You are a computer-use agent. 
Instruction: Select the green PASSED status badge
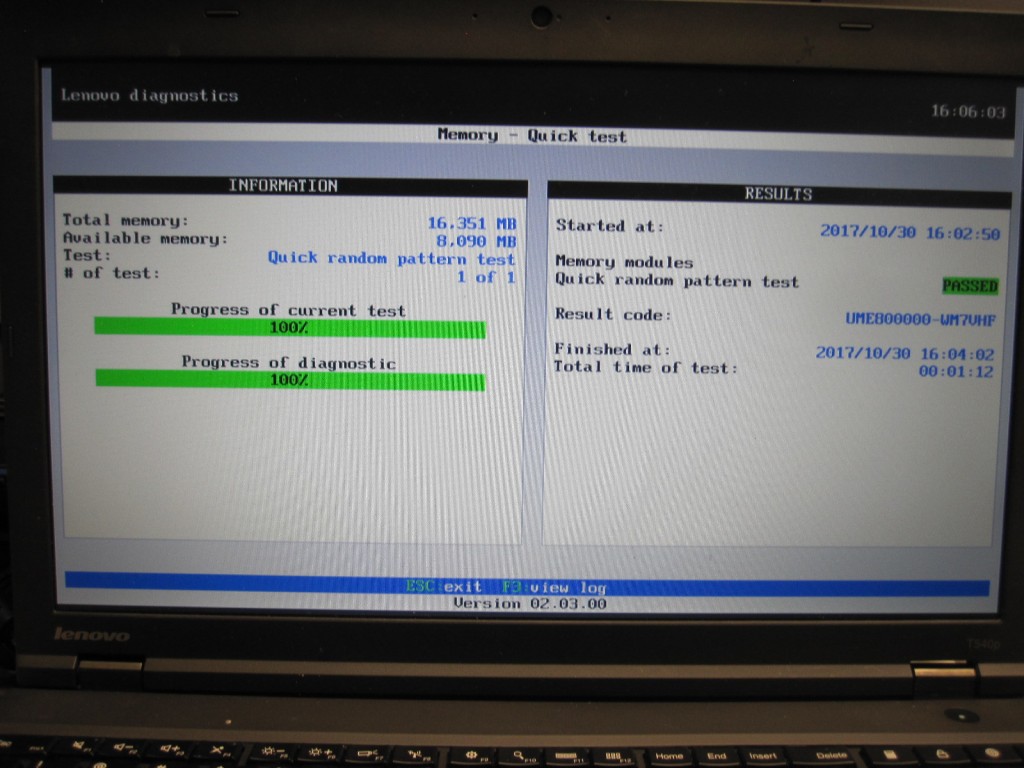[970, 285]
